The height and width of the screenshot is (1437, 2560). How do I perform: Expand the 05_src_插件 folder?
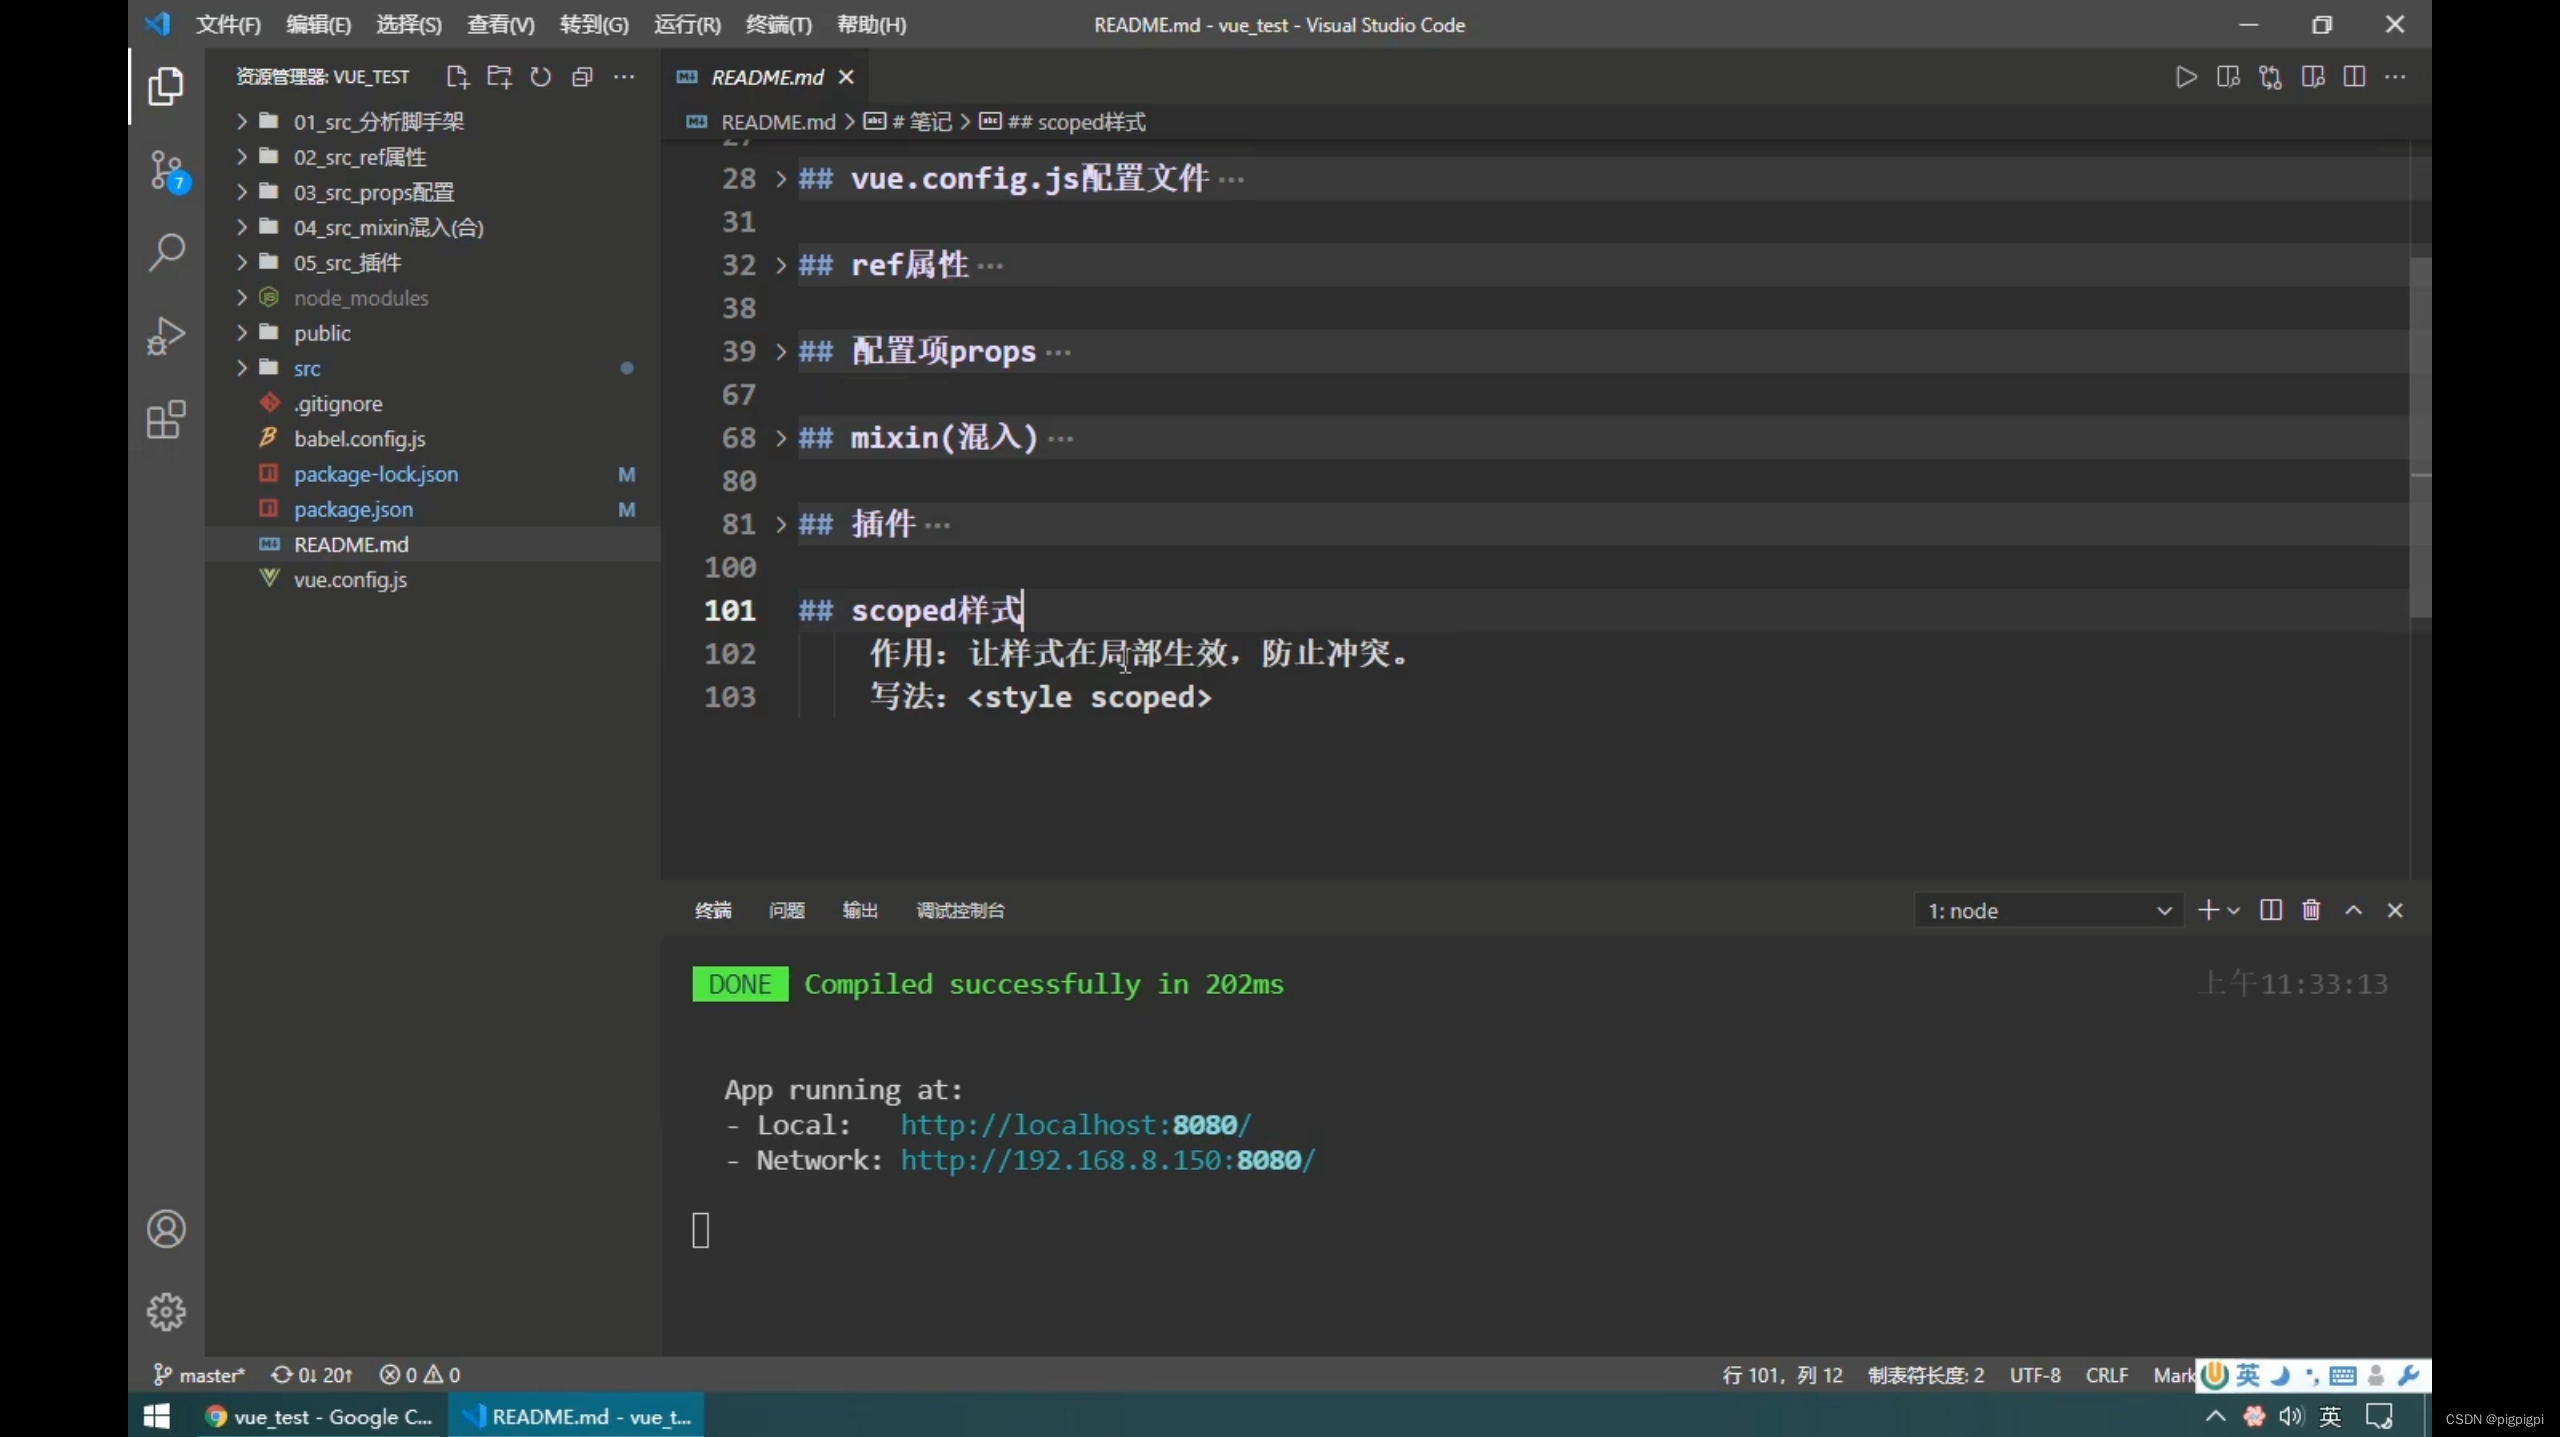point(241,262)
